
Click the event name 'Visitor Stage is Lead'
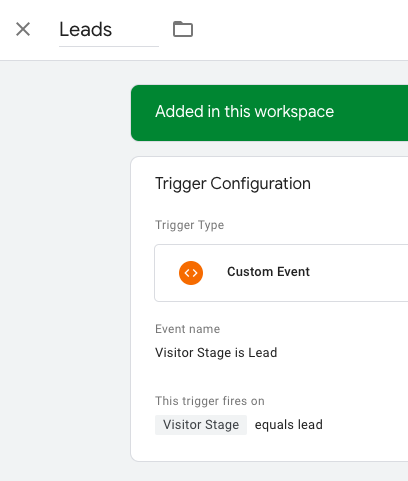pyautogui.click(x=216, y=353)
